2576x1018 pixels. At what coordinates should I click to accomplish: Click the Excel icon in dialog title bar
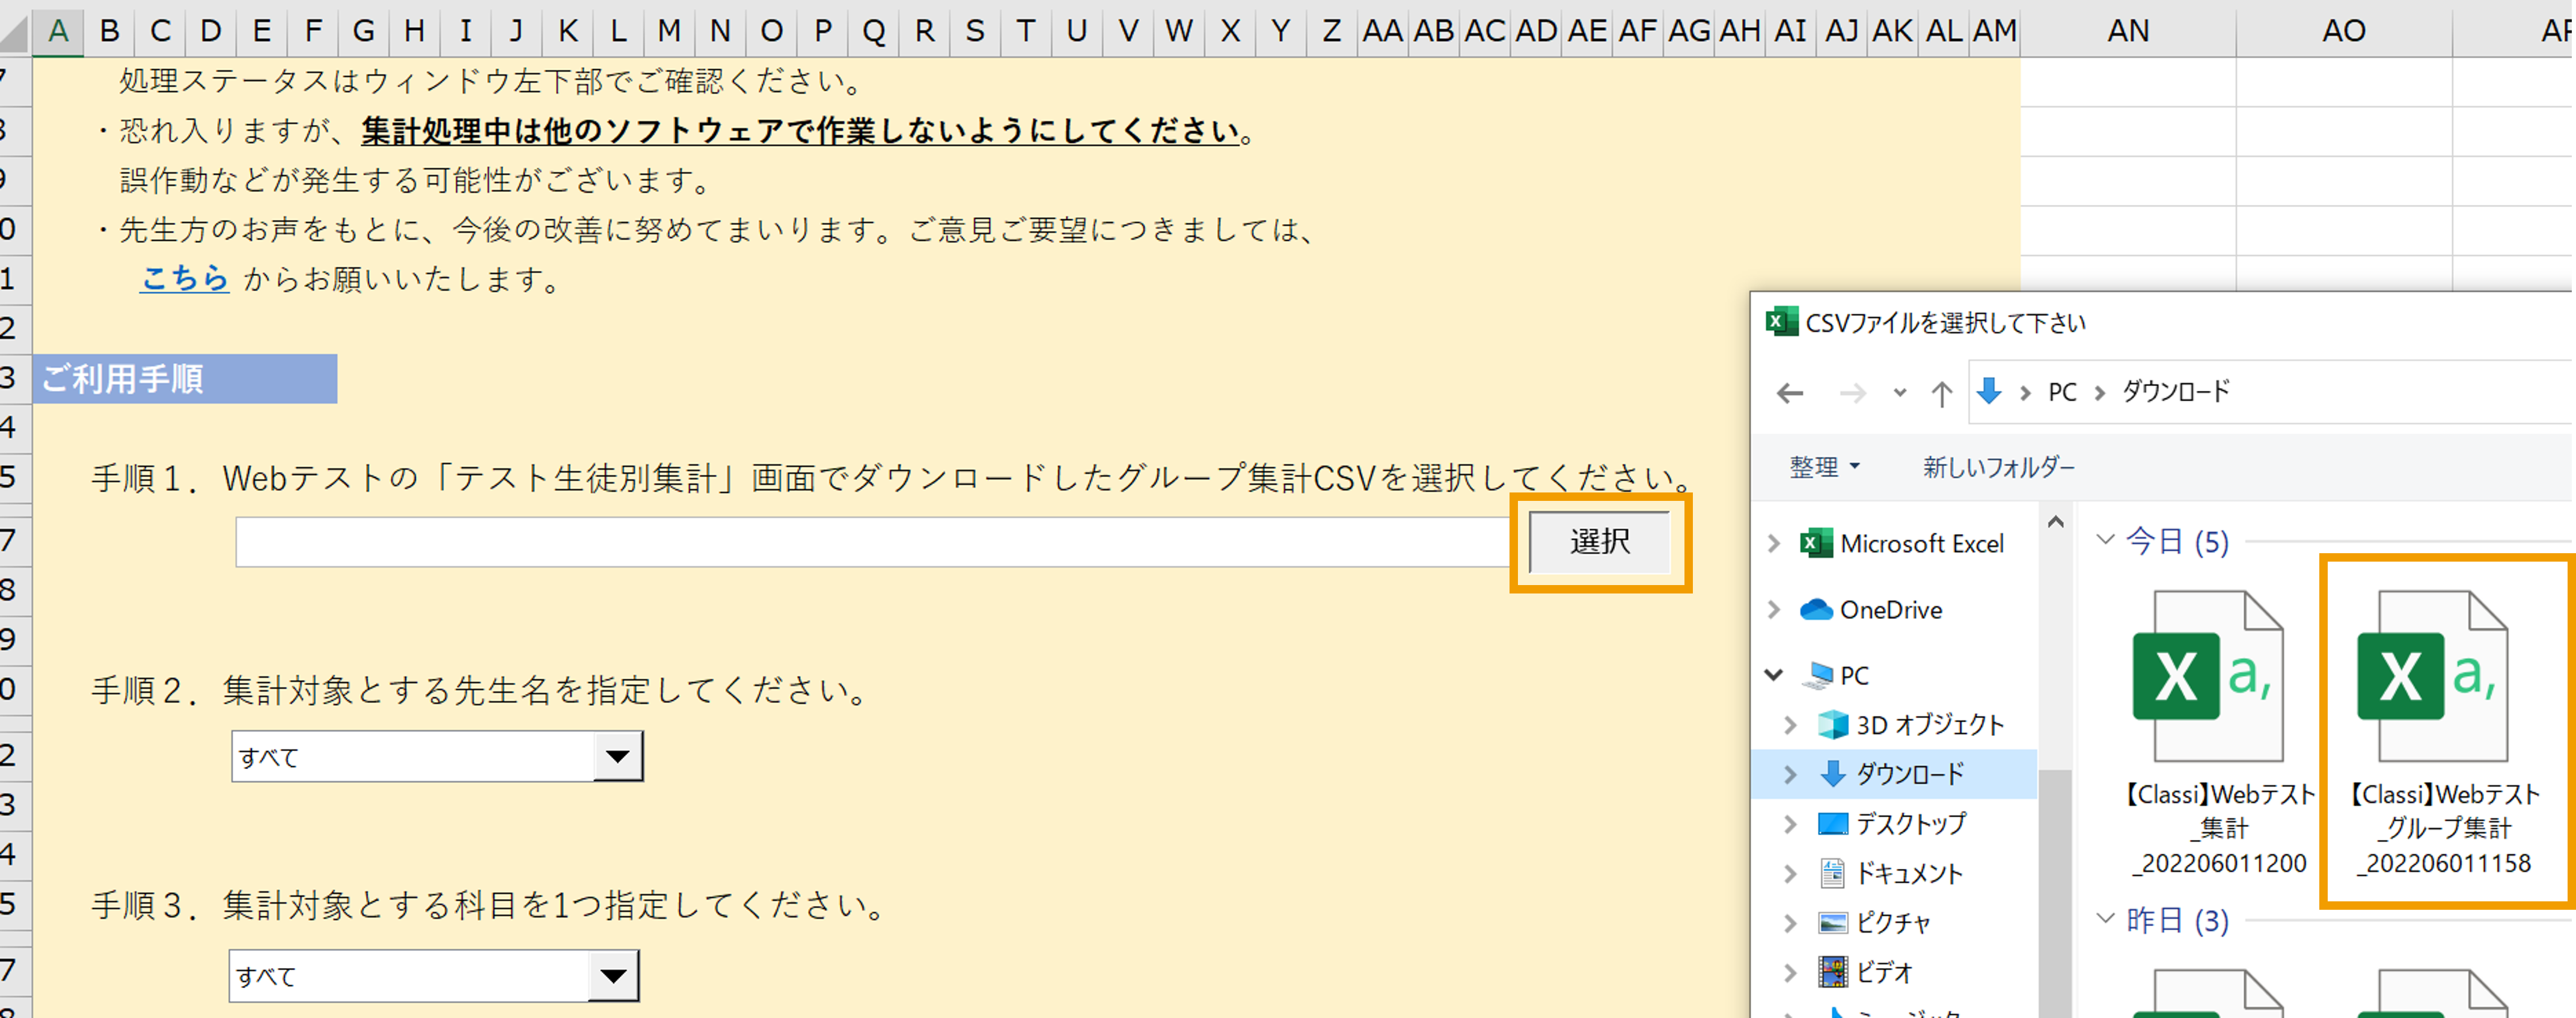point(1781,322)
